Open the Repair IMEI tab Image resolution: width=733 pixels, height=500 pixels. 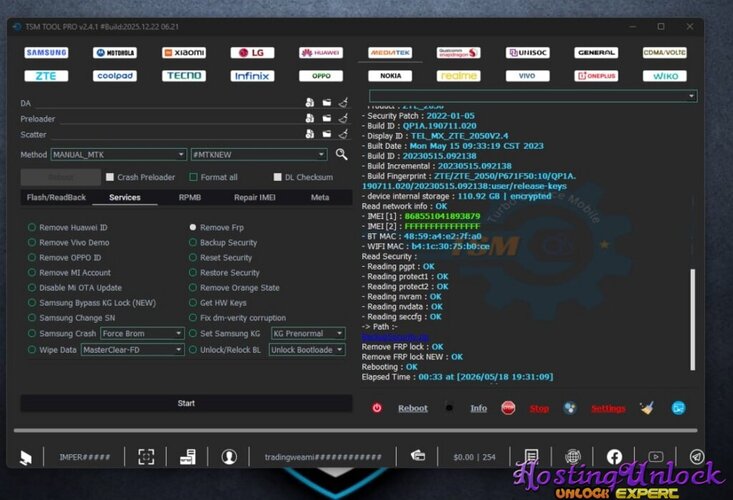(255, 197)
